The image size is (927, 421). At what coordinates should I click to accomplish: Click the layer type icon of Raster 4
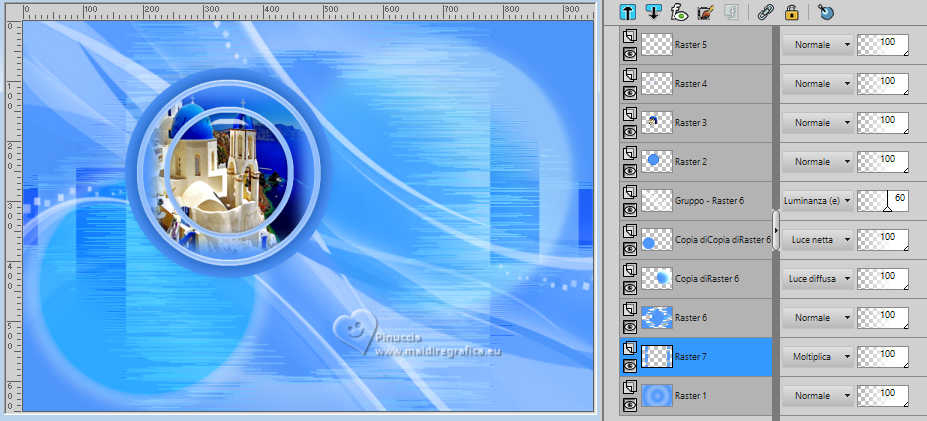coord(630,76)
